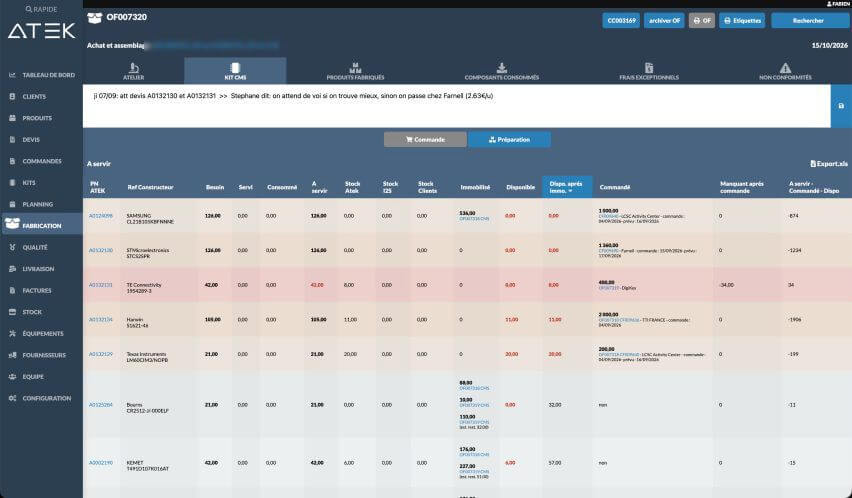Open Livraison truck icon in sidebar
The width and height of the screenshot is (852, 498).
click(x=12, y=269)
